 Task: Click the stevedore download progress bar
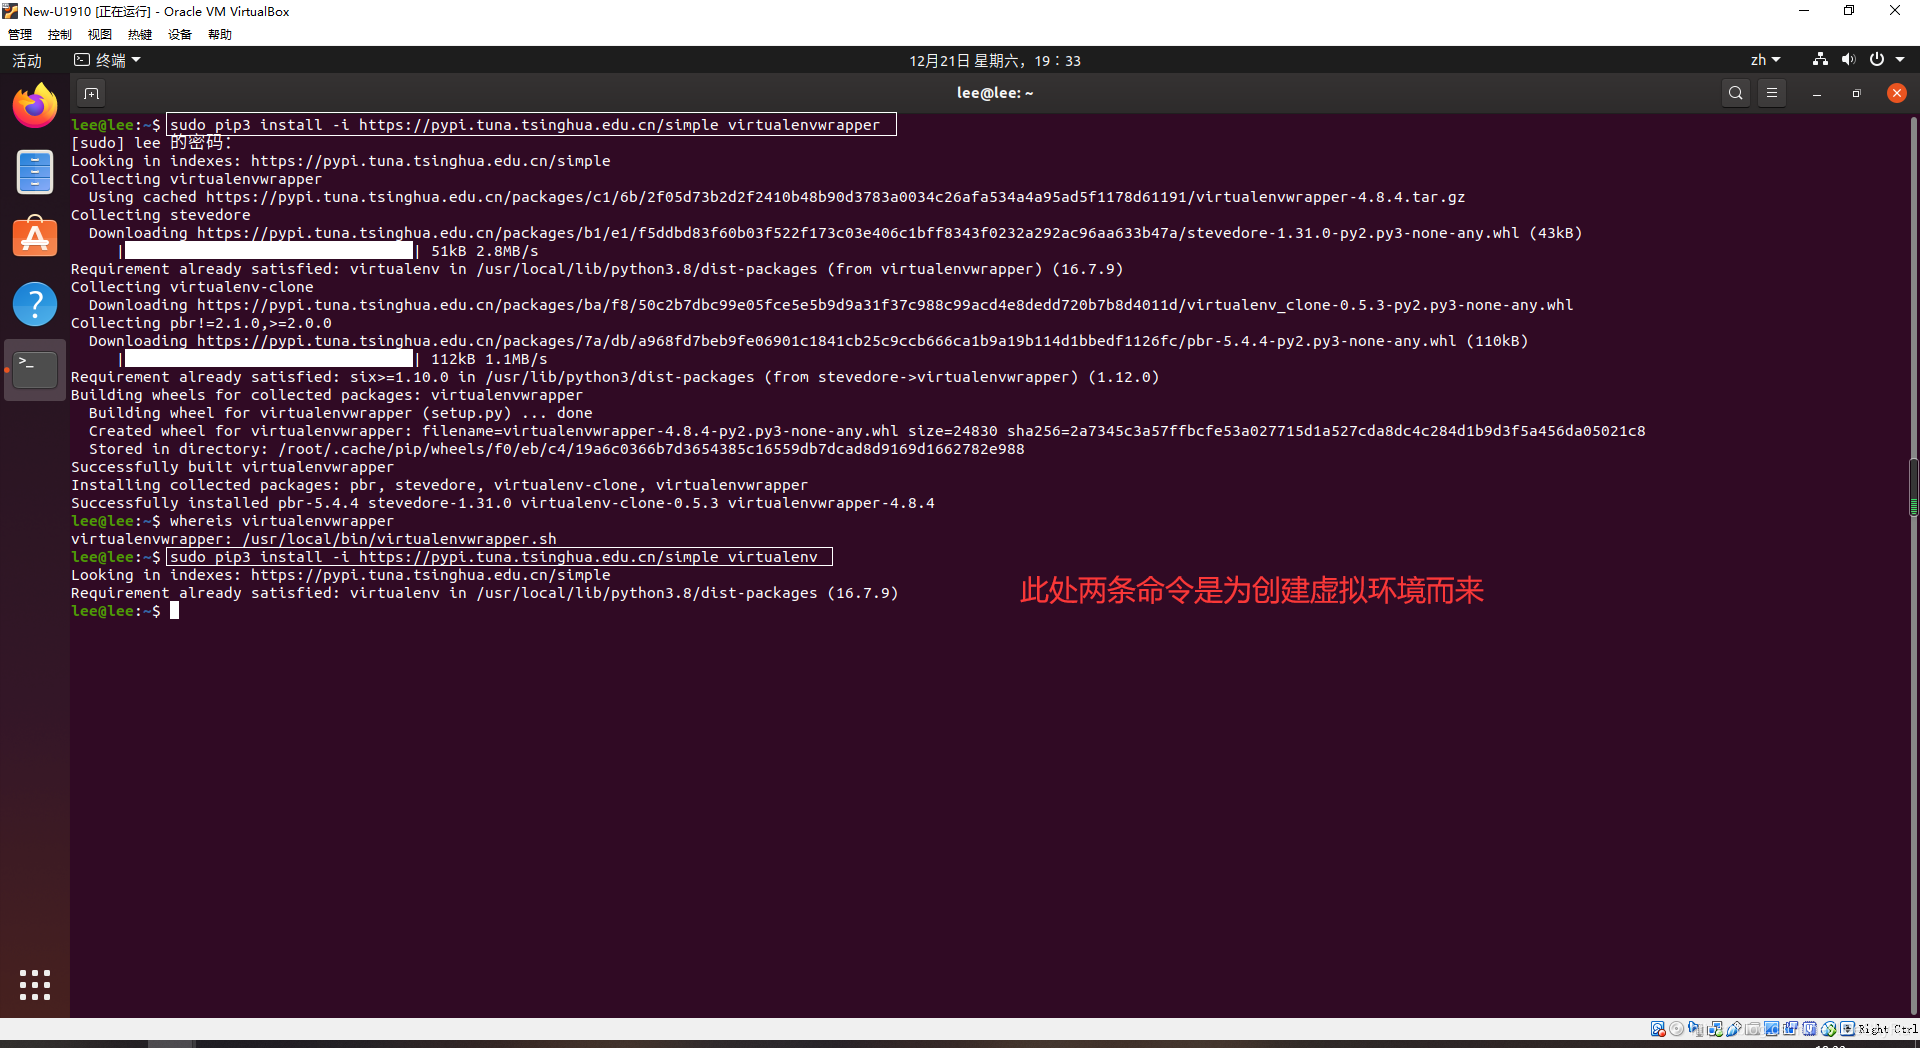click(268, 251)
